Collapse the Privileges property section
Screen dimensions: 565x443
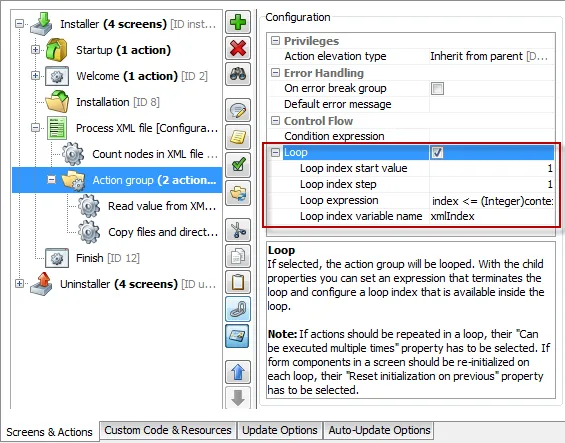[x=275, y=41]
